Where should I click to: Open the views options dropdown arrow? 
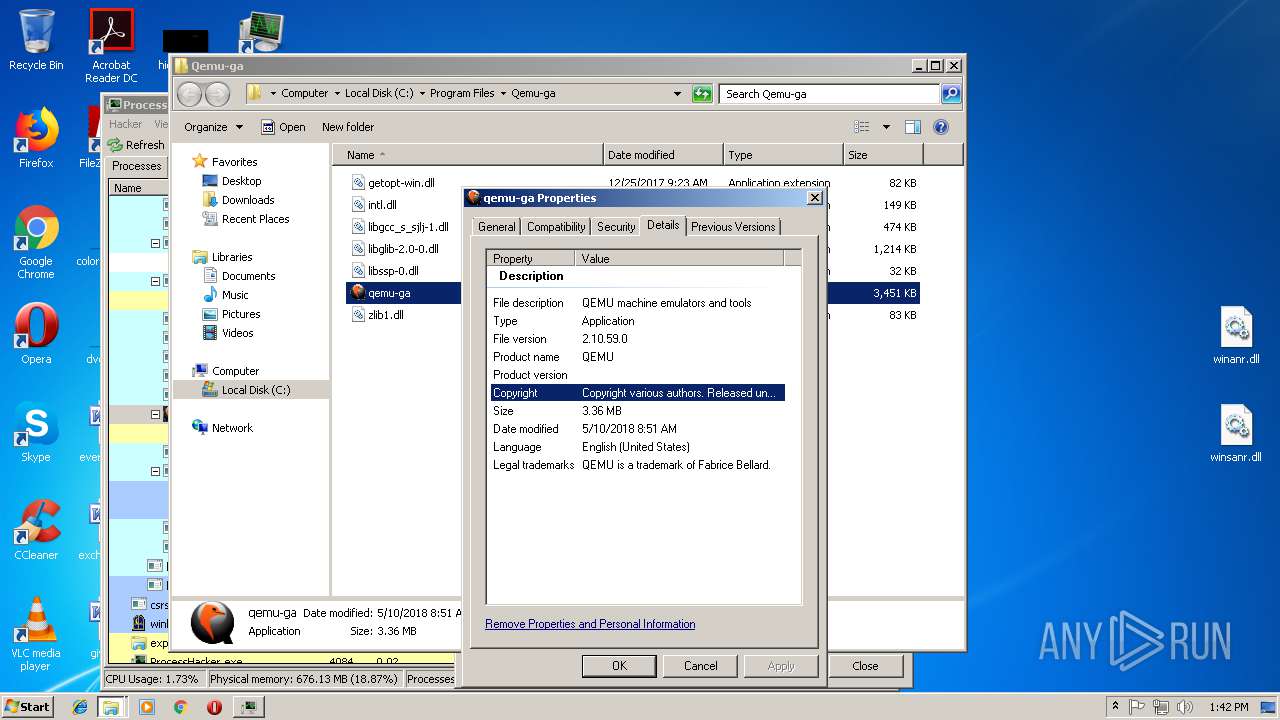(886, 127)
